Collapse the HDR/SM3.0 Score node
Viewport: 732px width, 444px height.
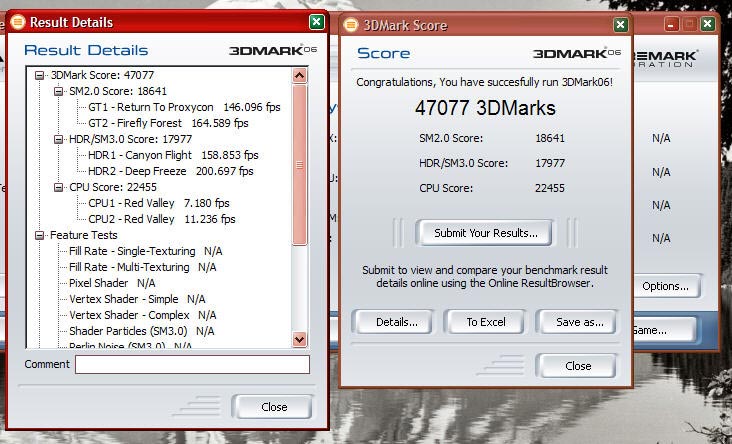click(x=58, y=139)
